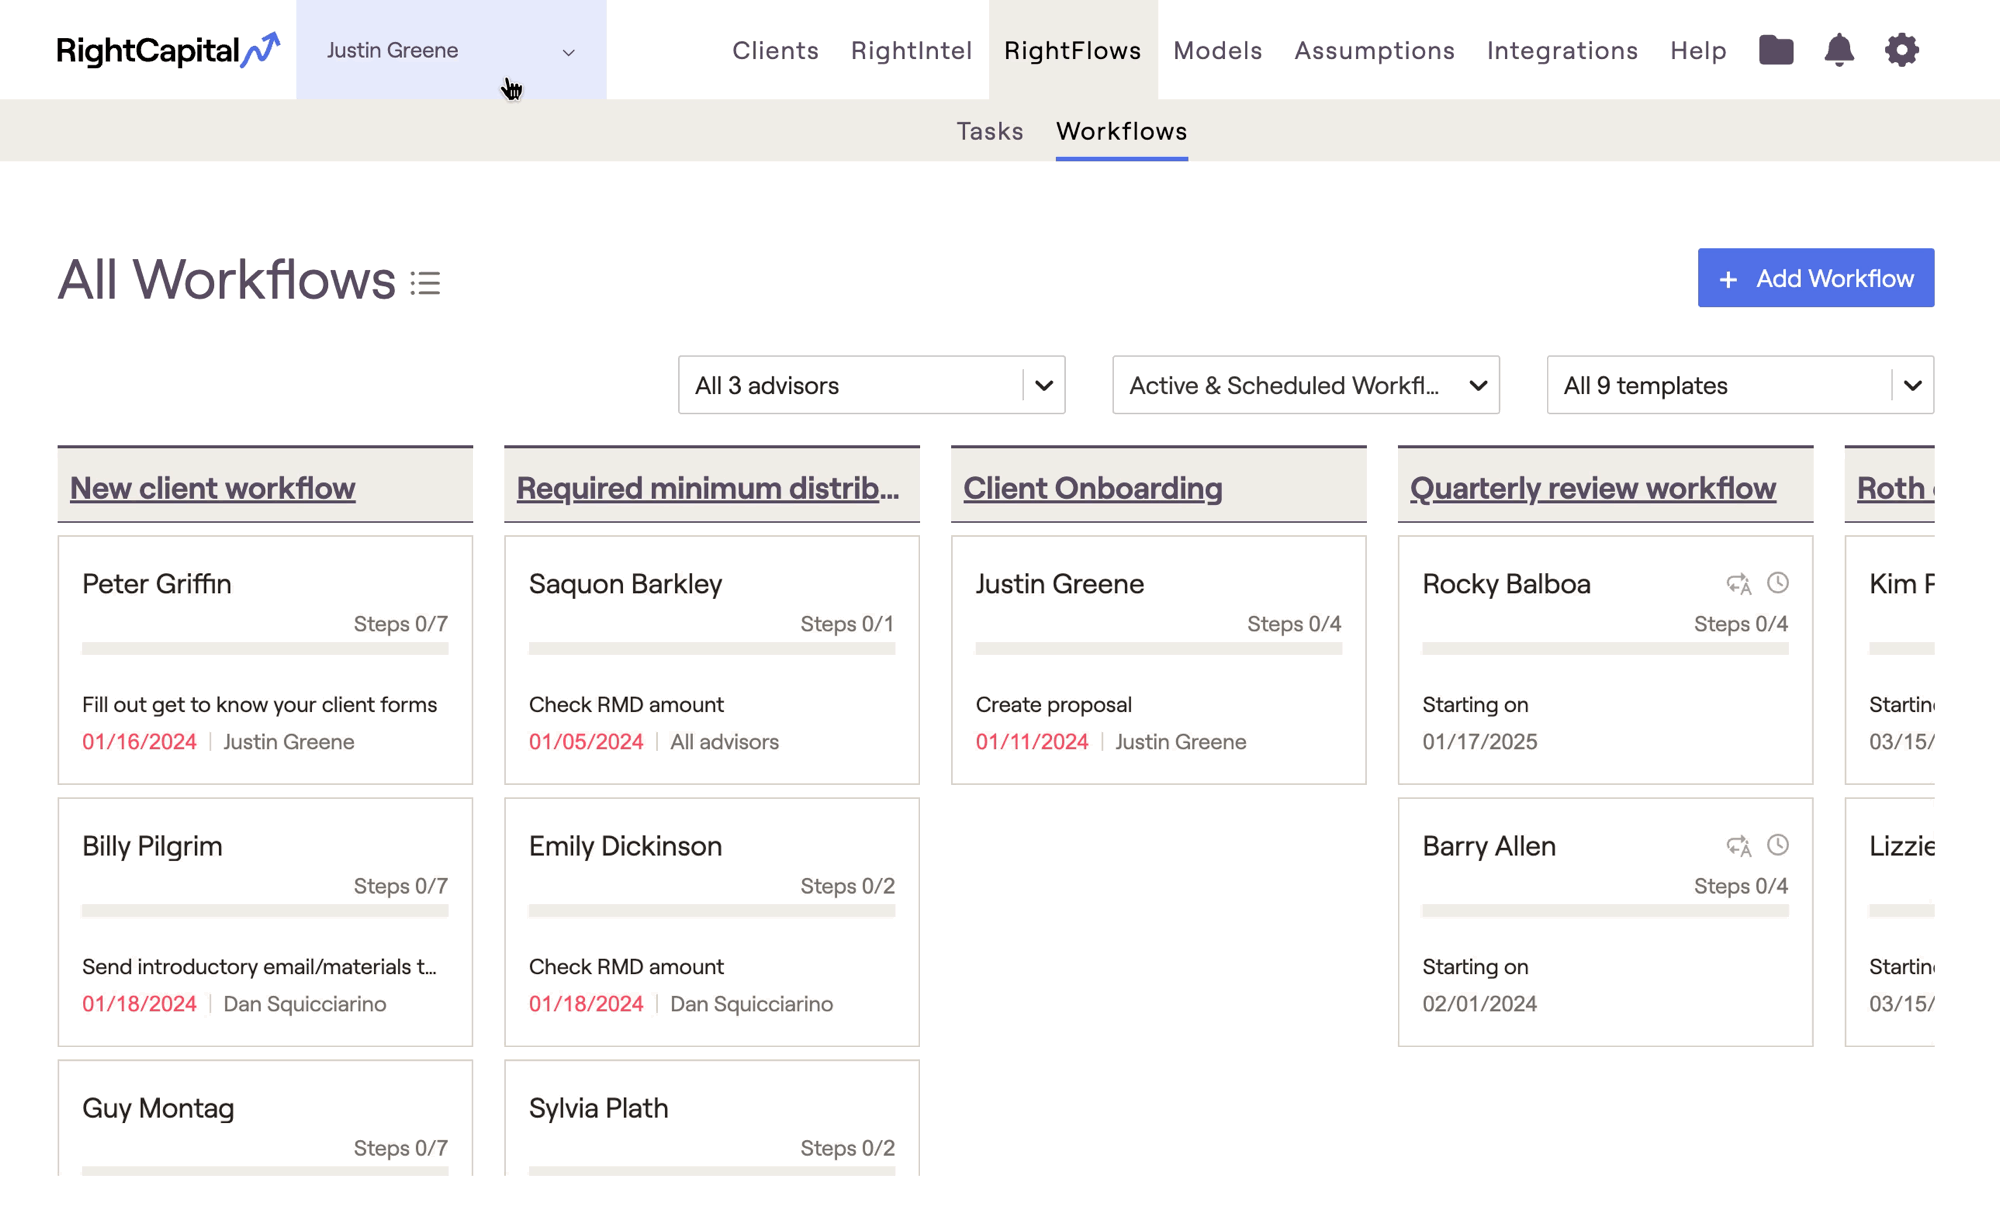
Task: Click Justin Greene's progress bar in Client Onboarding
Action: 1158,649
